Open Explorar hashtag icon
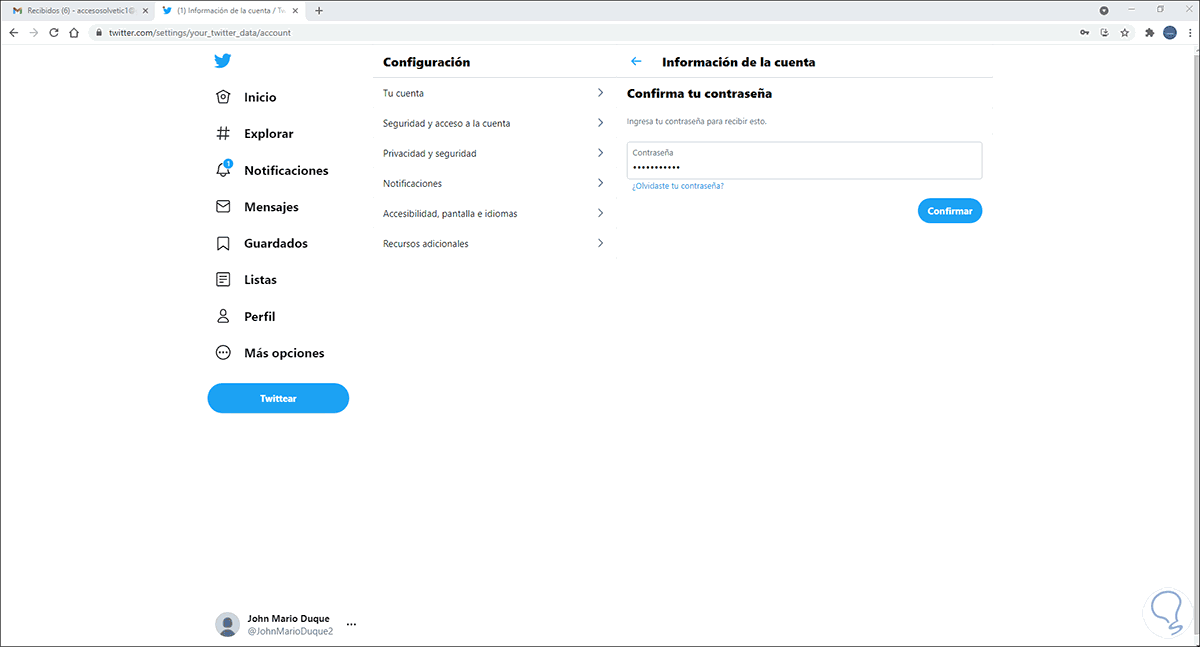Viewport: 1200px width, 647px height. coord(224,134)
